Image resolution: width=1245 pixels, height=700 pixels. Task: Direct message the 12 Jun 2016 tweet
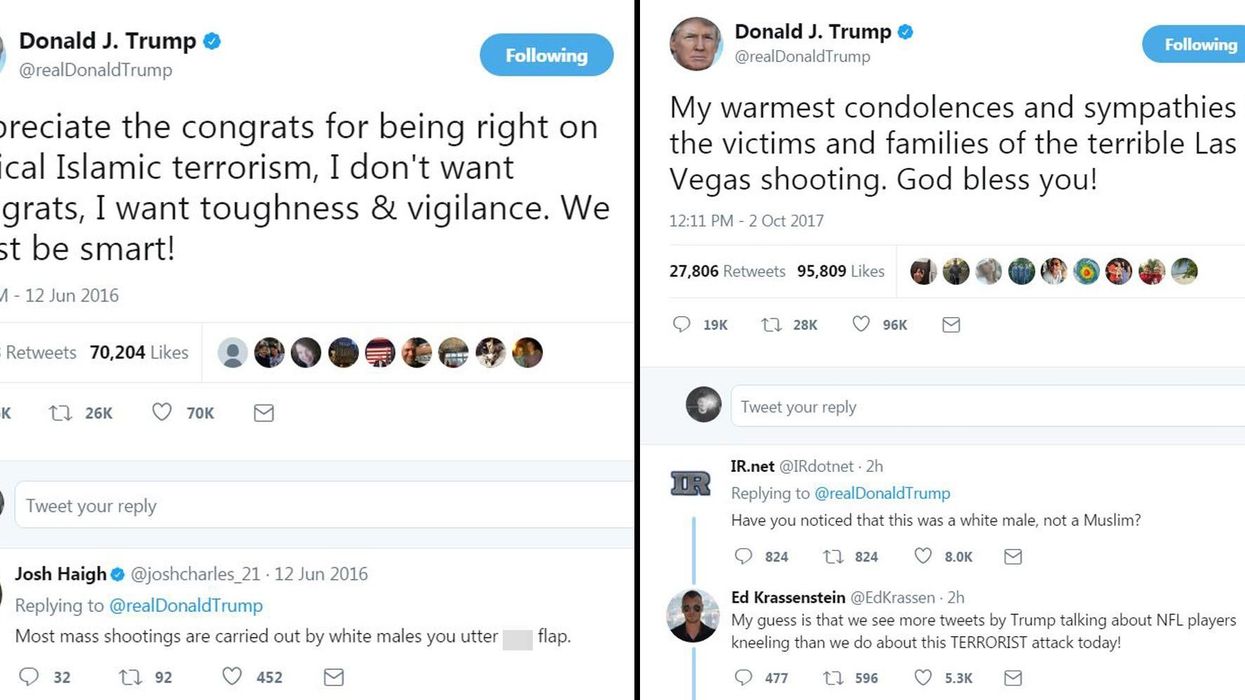[x=264, y=412]
